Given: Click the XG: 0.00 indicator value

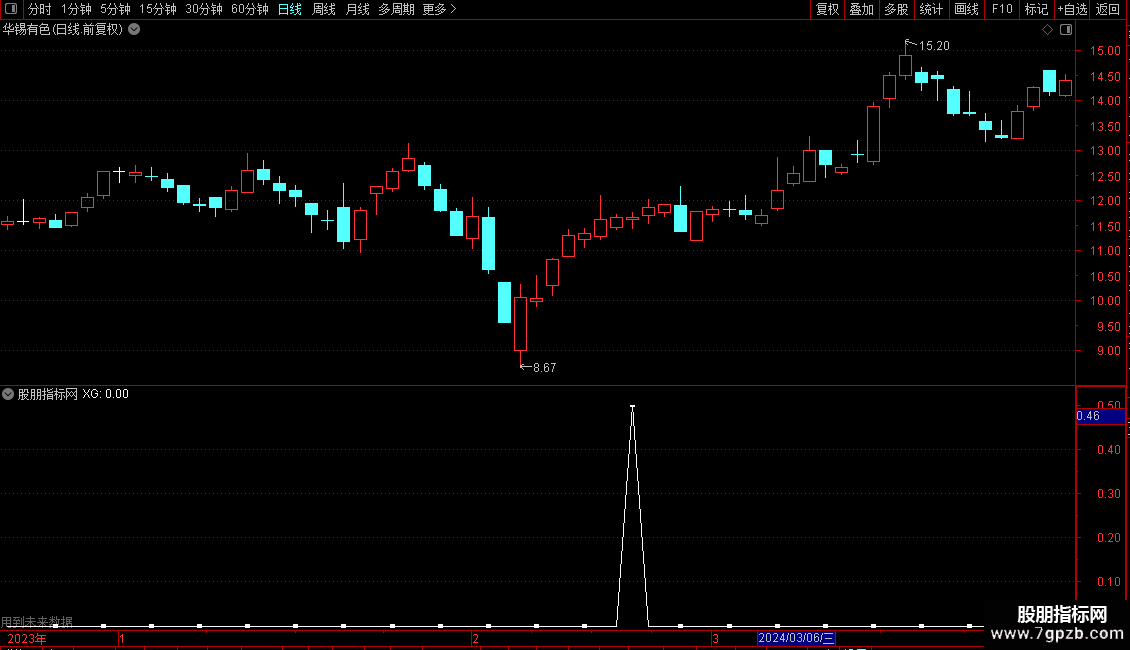Looking at the screenshot, I should pos(105,394).
